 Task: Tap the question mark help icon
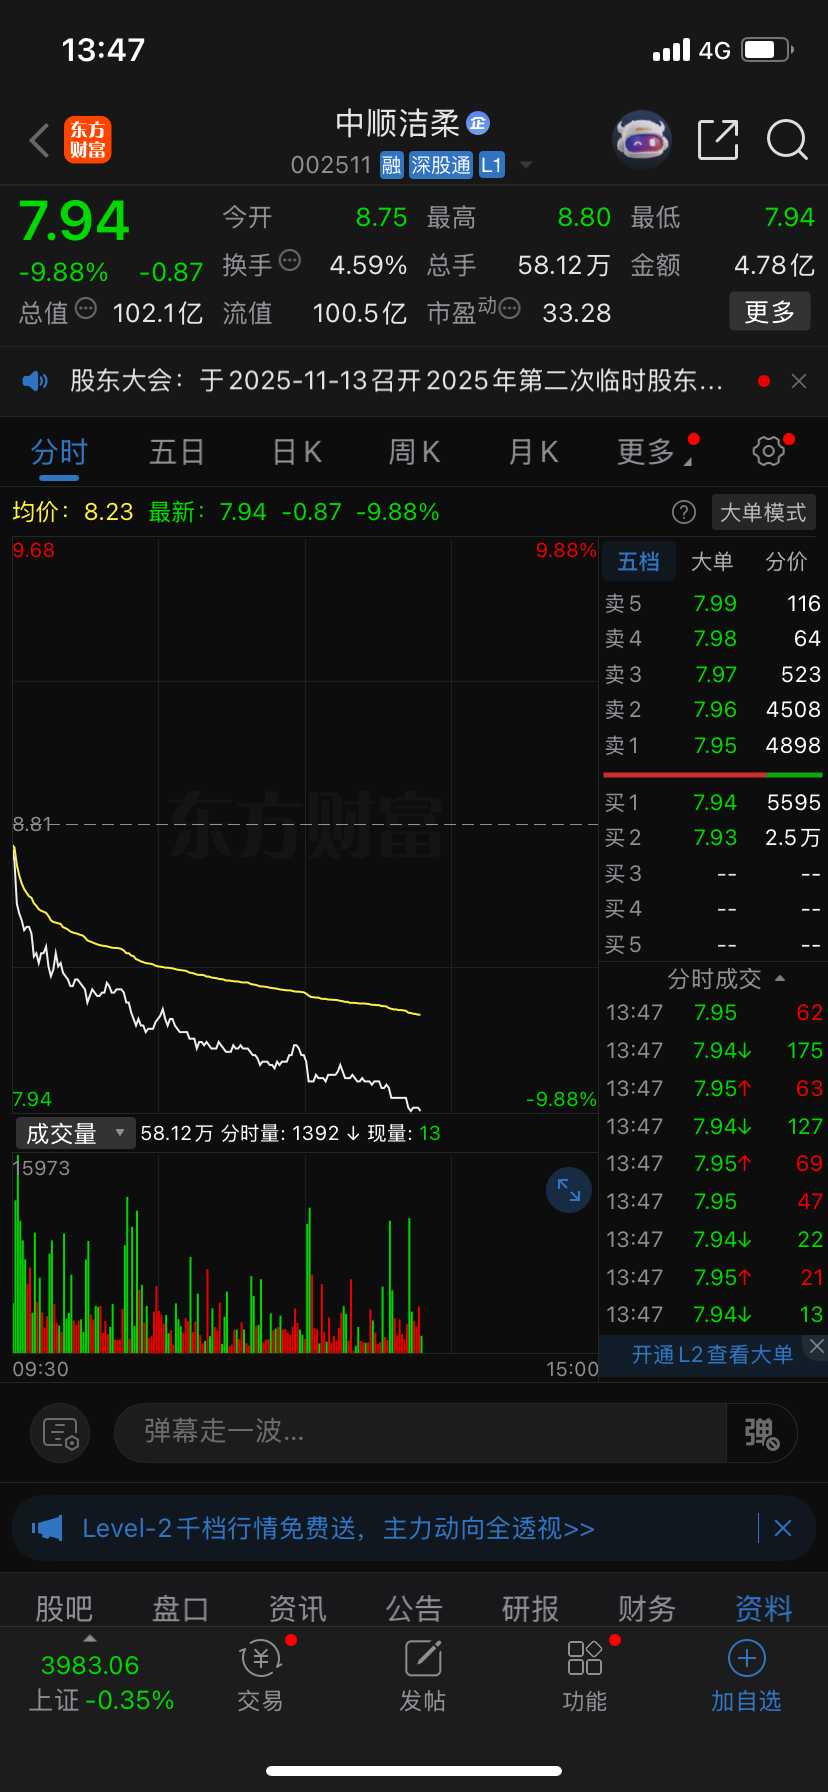coord(684,512)
